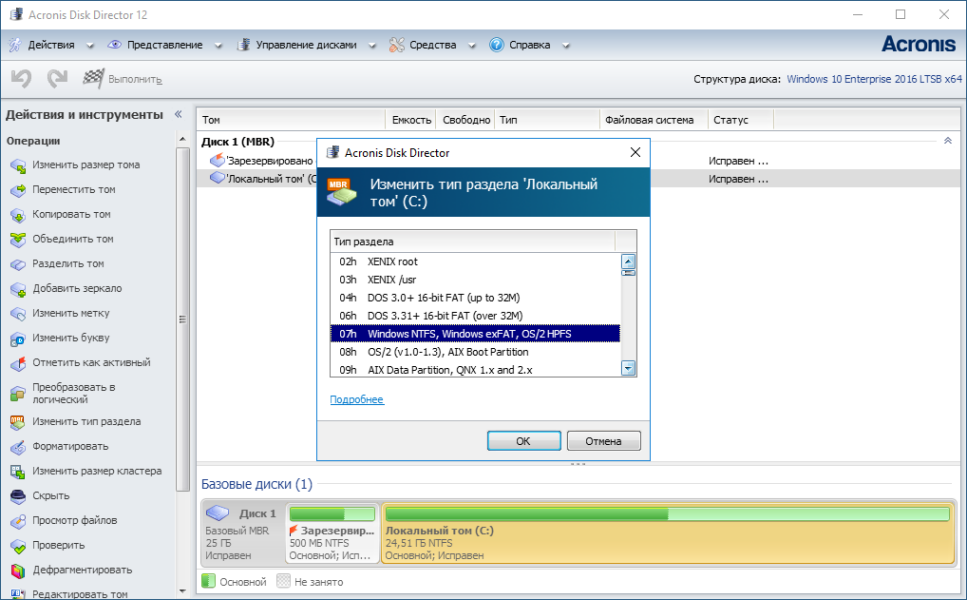Click the Convert to logical icon
The height and width of the screenshot is (600, 967).
pos(18,393)
